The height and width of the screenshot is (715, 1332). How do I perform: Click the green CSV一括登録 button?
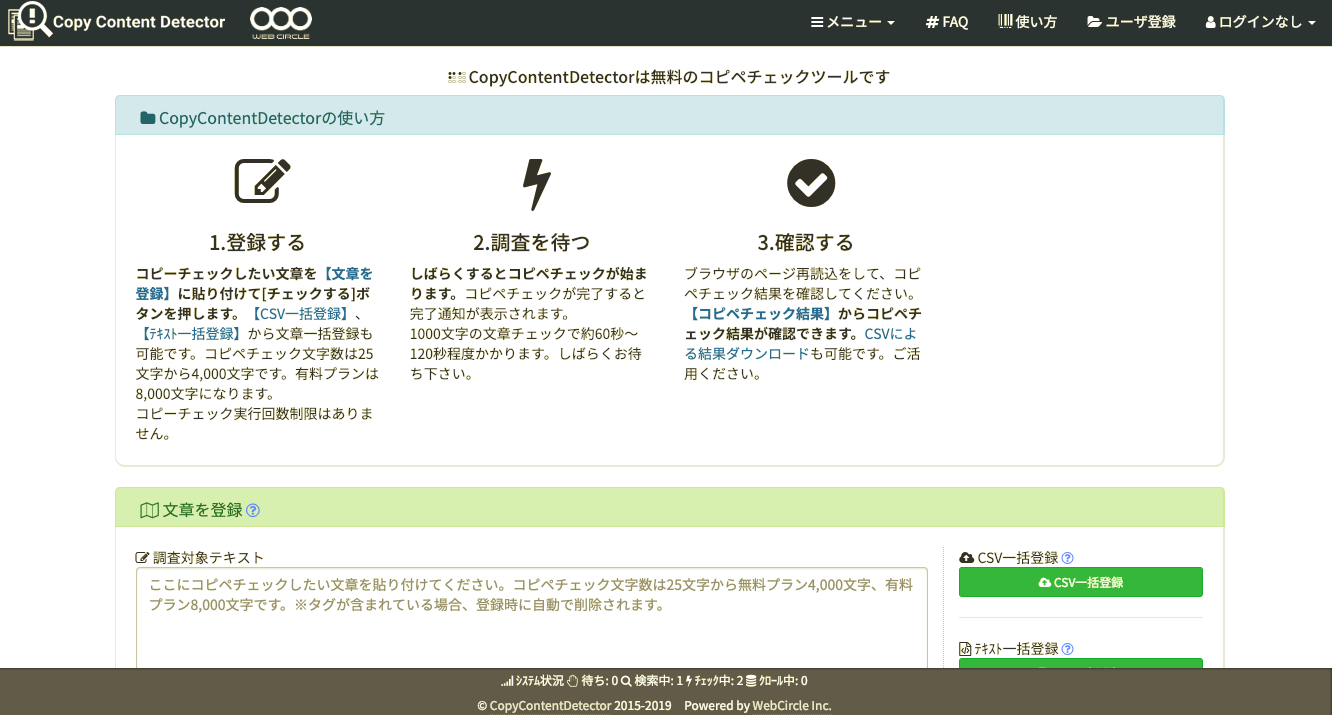point(1080,582)
